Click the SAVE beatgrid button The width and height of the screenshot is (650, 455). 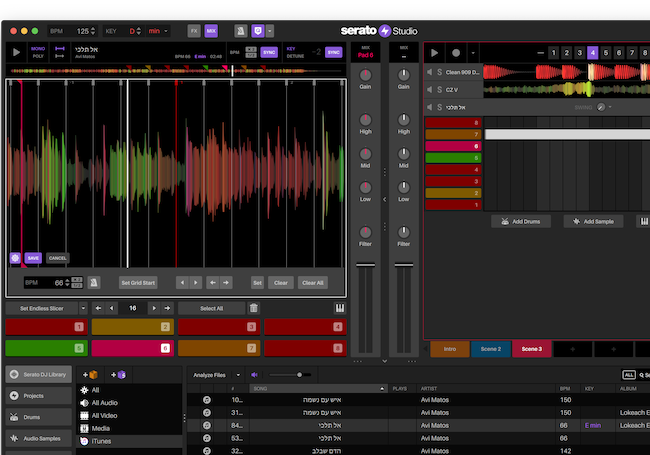click(x=33, y=258)
